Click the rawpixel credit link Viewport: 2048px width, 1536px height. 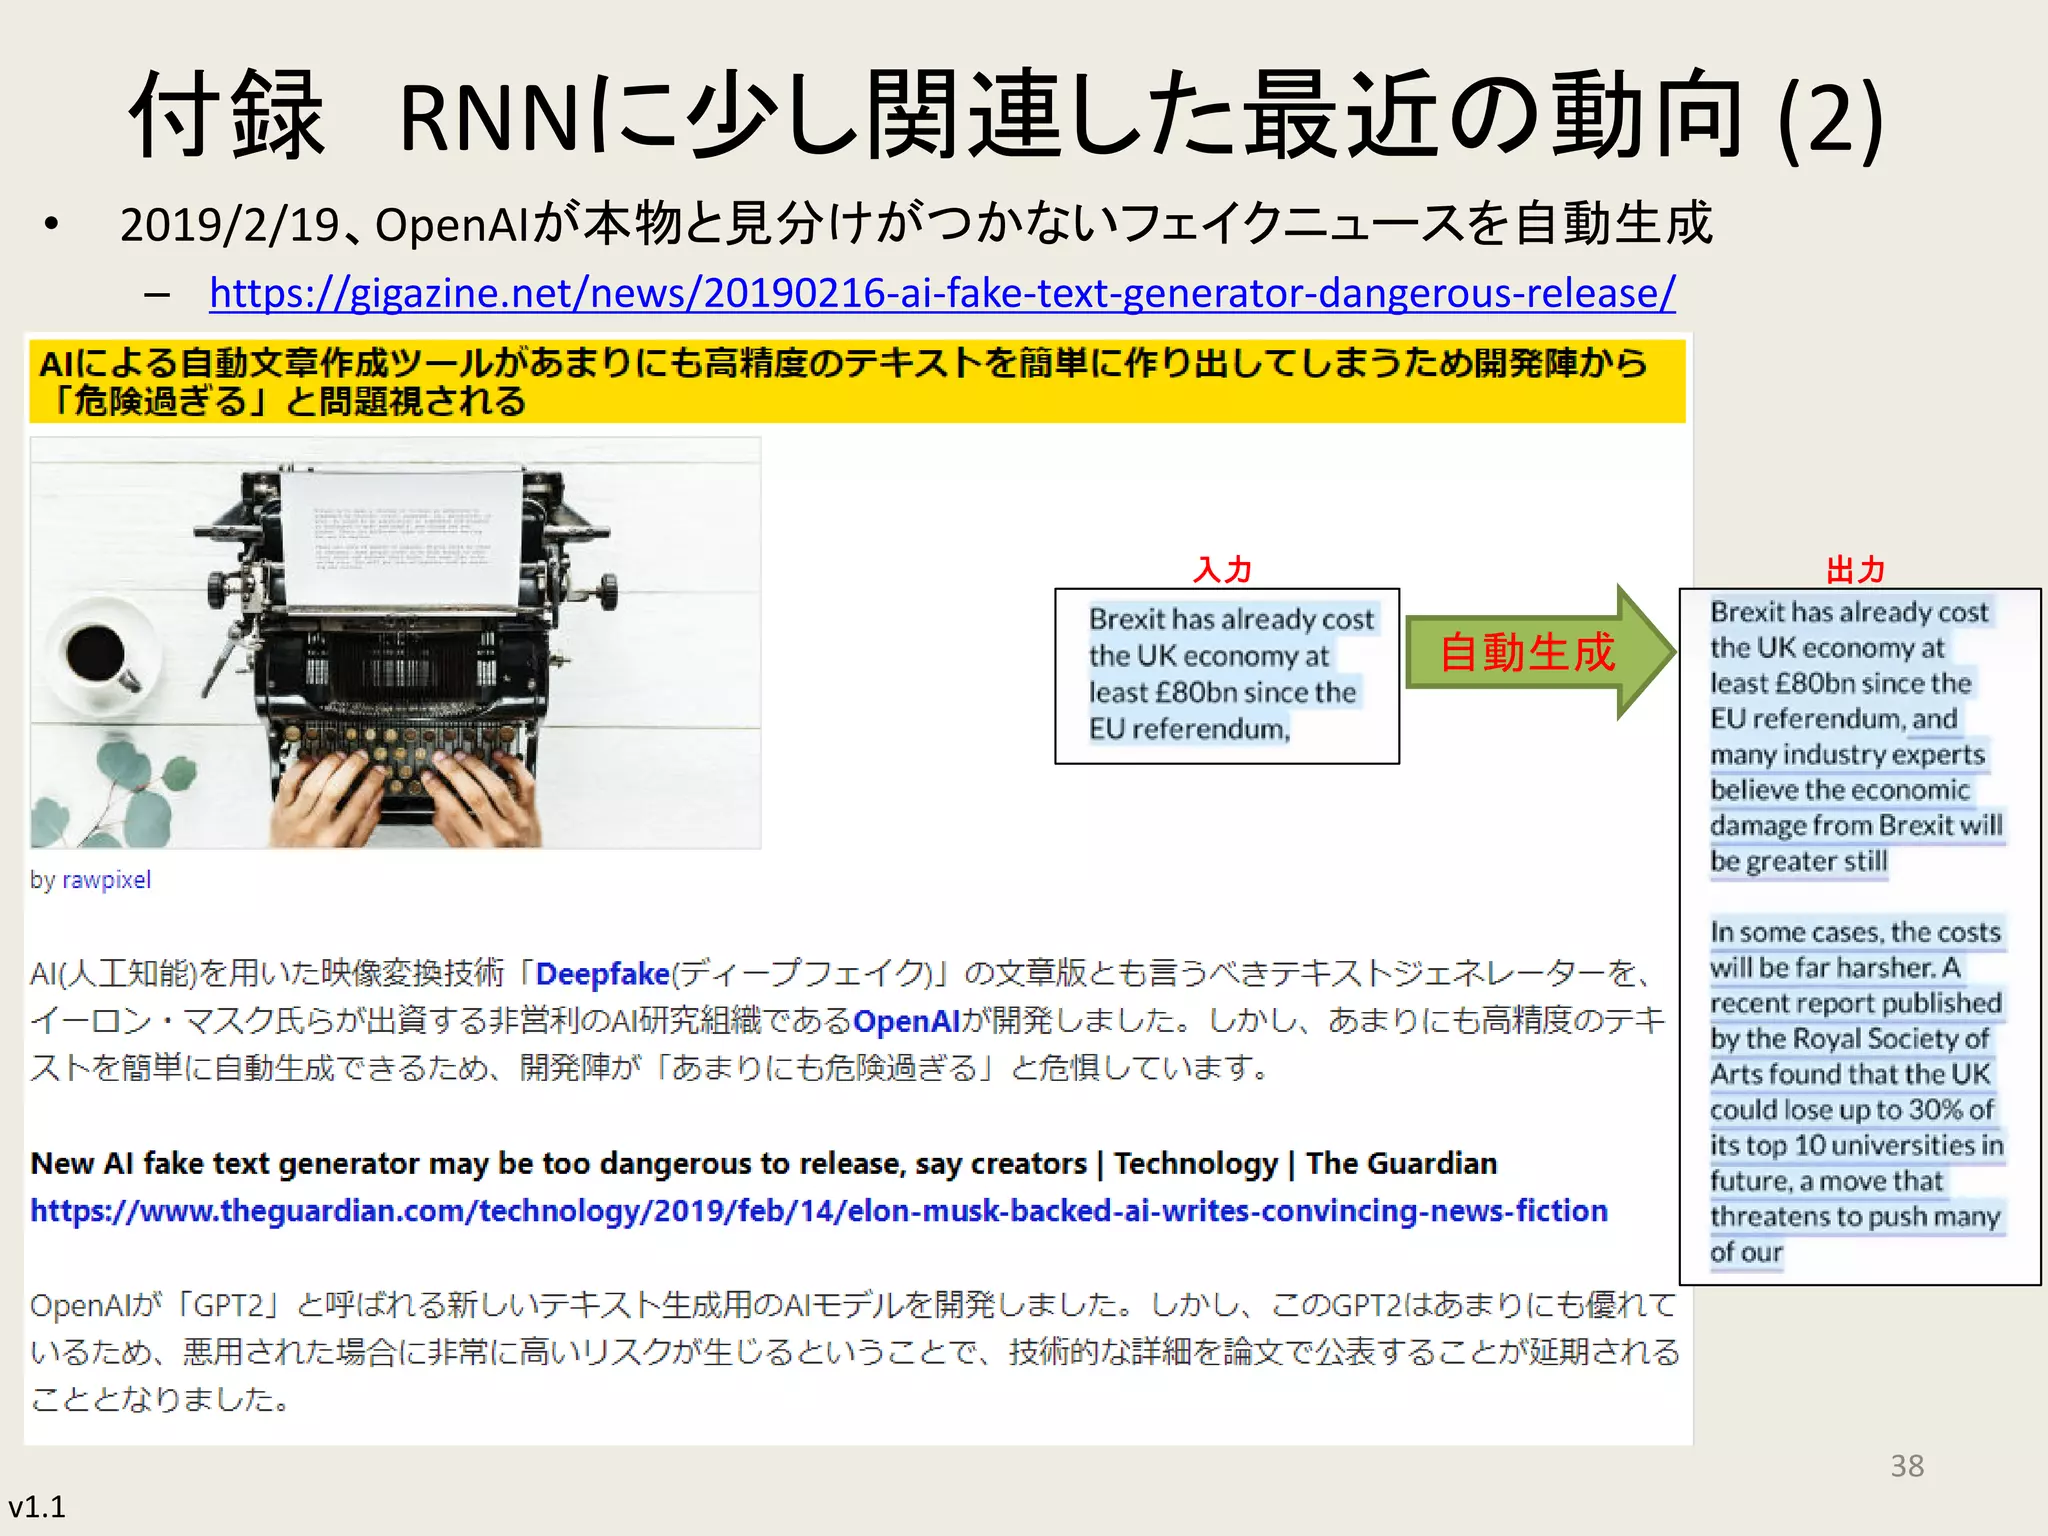point(106,880)
